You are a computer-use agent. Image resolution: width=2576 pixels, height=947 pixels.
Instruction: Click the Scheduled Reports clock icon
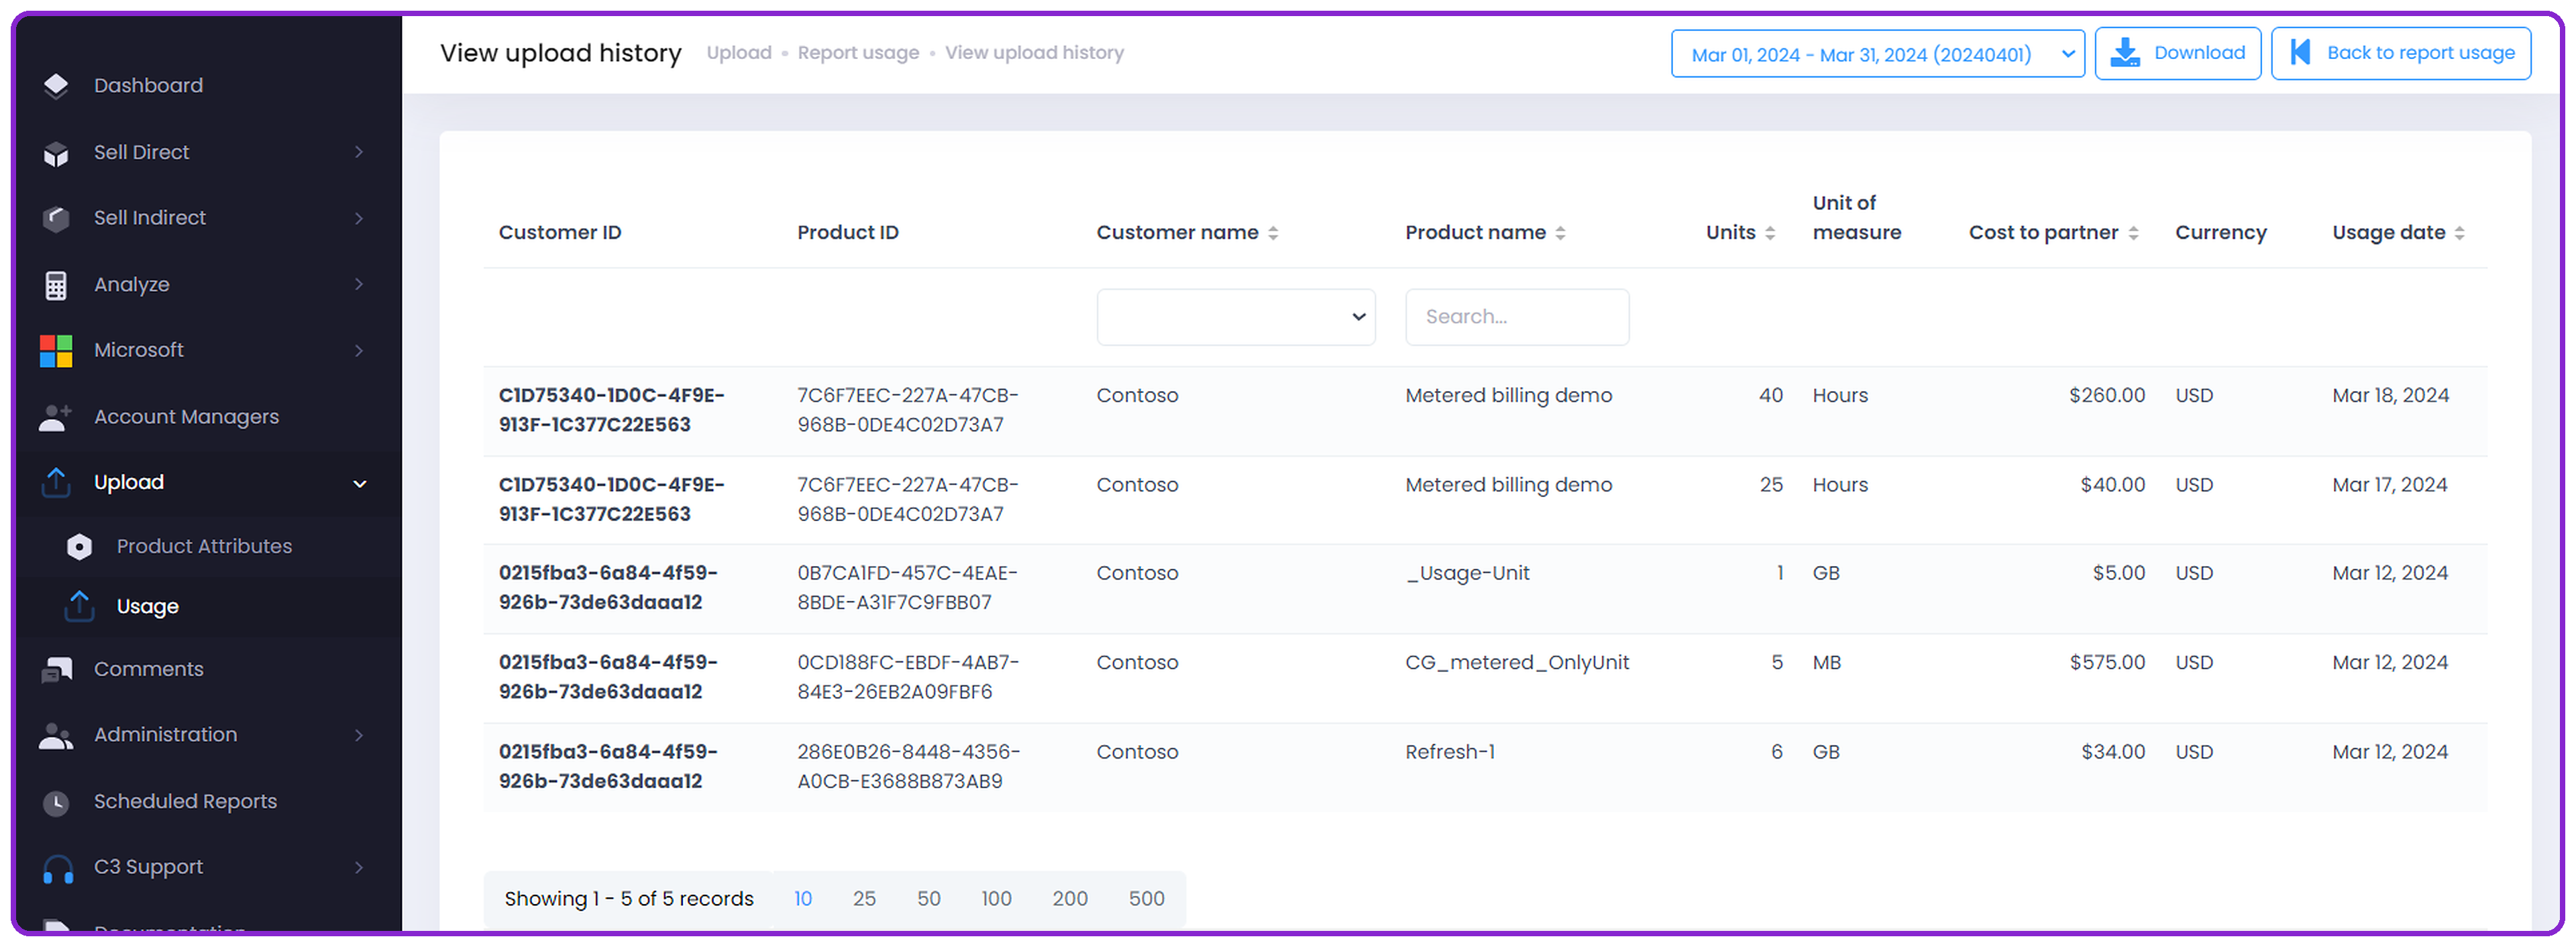pyautogui.click(x=56, y=803)
